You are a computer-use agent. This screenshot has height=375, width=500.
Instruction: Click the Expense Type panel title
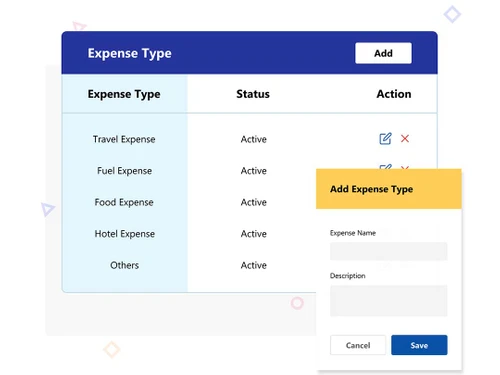click(130, 53)
